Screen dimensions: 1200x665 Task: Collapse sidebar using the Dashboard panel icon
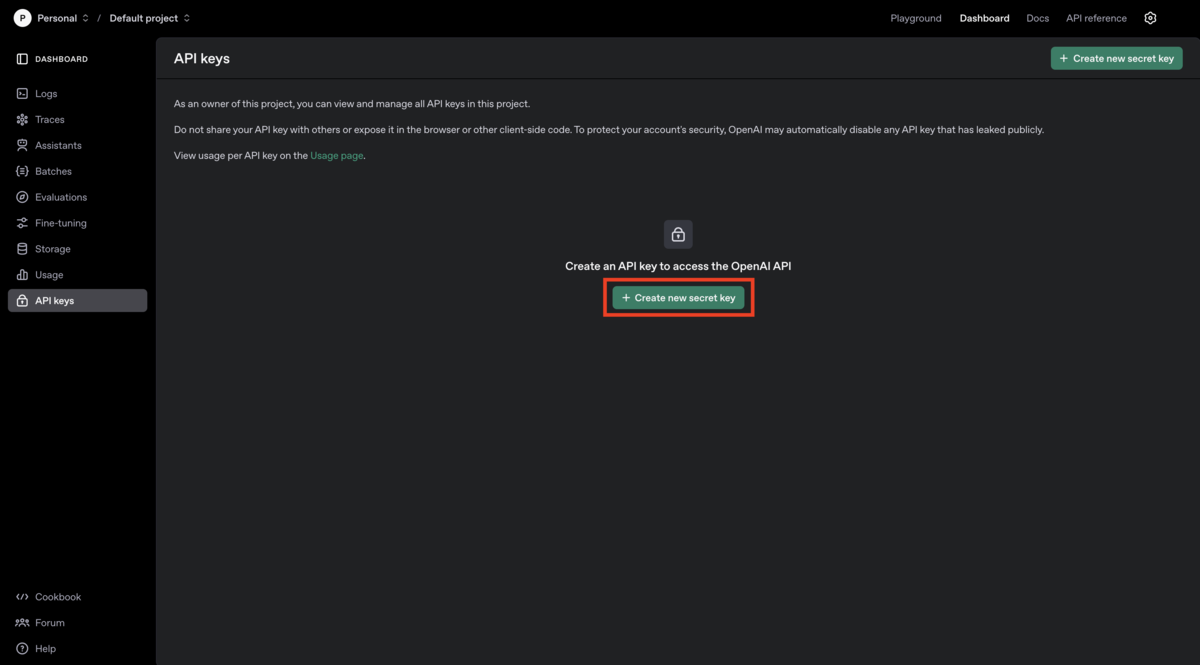pyautogui.click(x=22, y=59)
